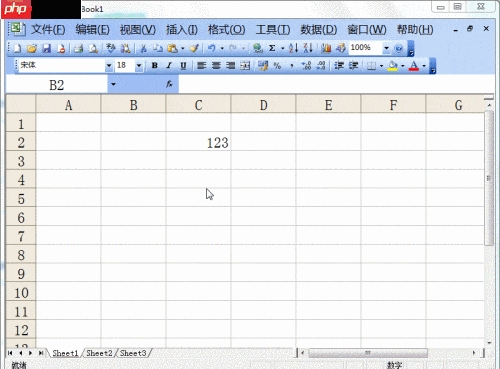
Task: Open the font size dropdown
Action: [x=139, y=66]
